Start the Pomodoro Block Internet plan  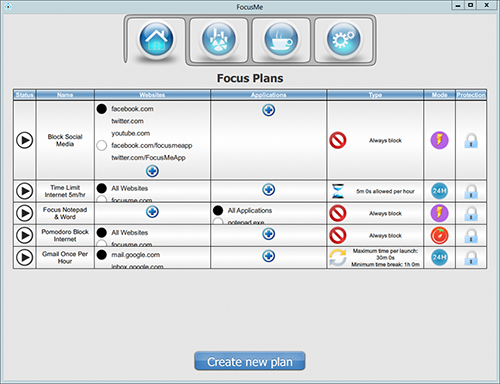25,235
